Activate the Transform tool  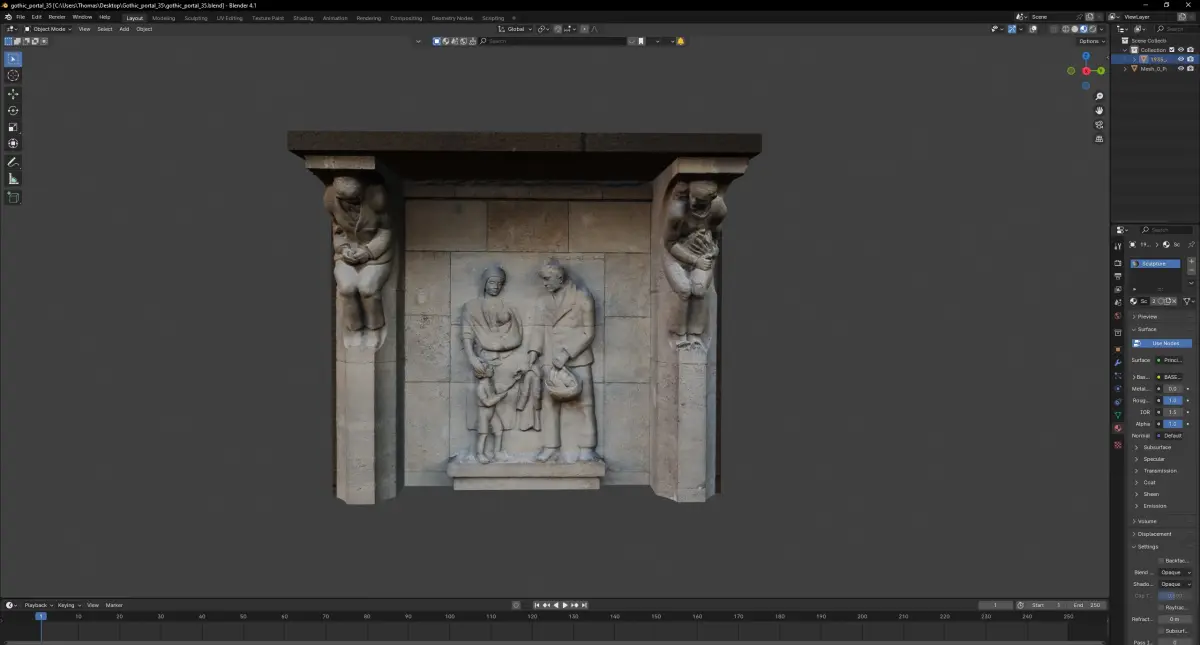(x=13, y=144)
